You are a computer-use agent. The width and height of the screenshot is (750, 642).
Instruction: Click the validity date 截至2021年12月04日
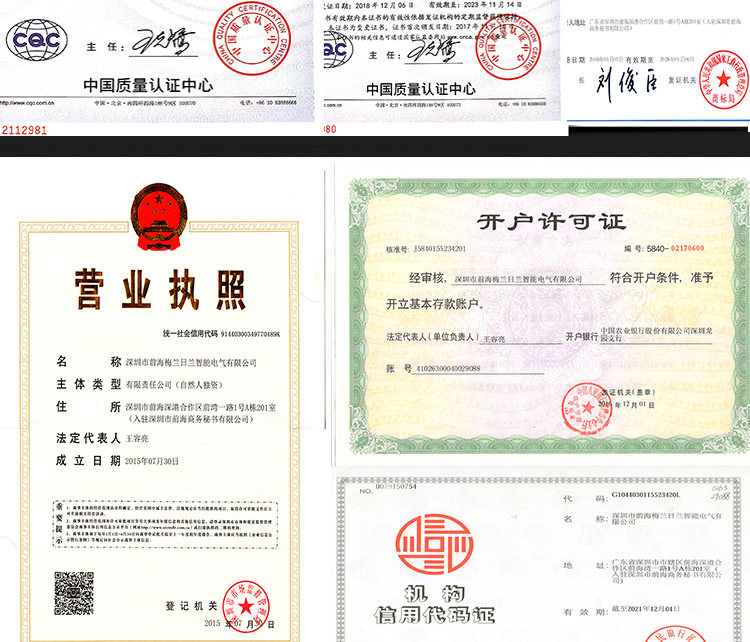pos(645,609)
